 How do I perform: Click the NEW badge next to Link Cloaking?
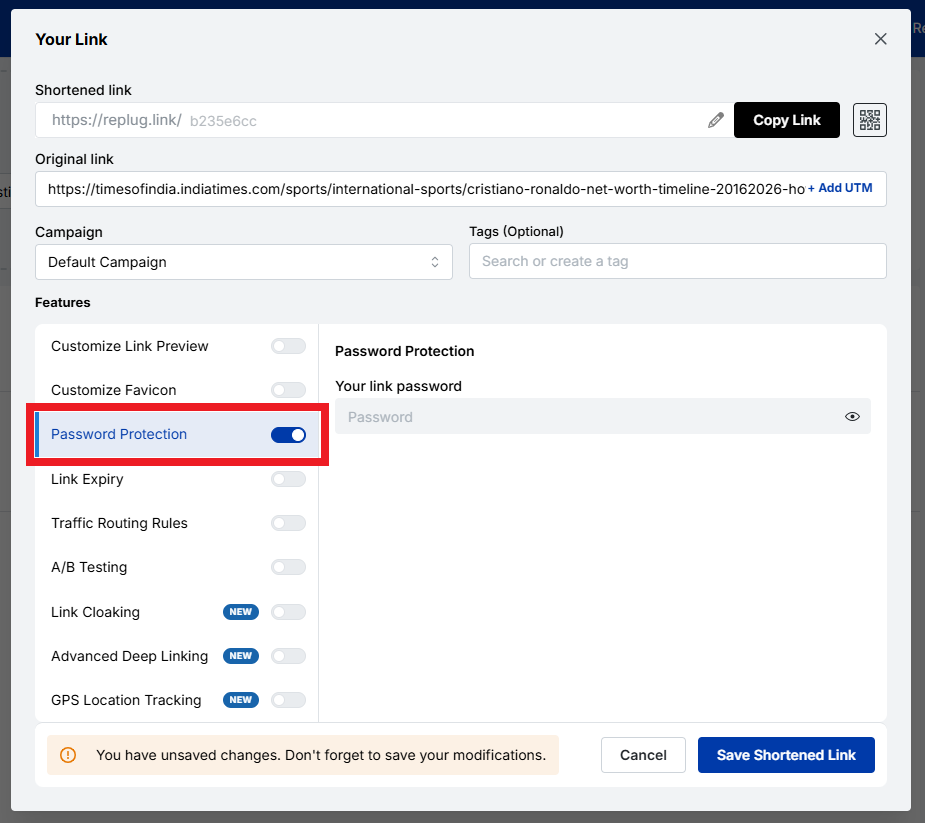pyautogui.click(x=240, y=611)
